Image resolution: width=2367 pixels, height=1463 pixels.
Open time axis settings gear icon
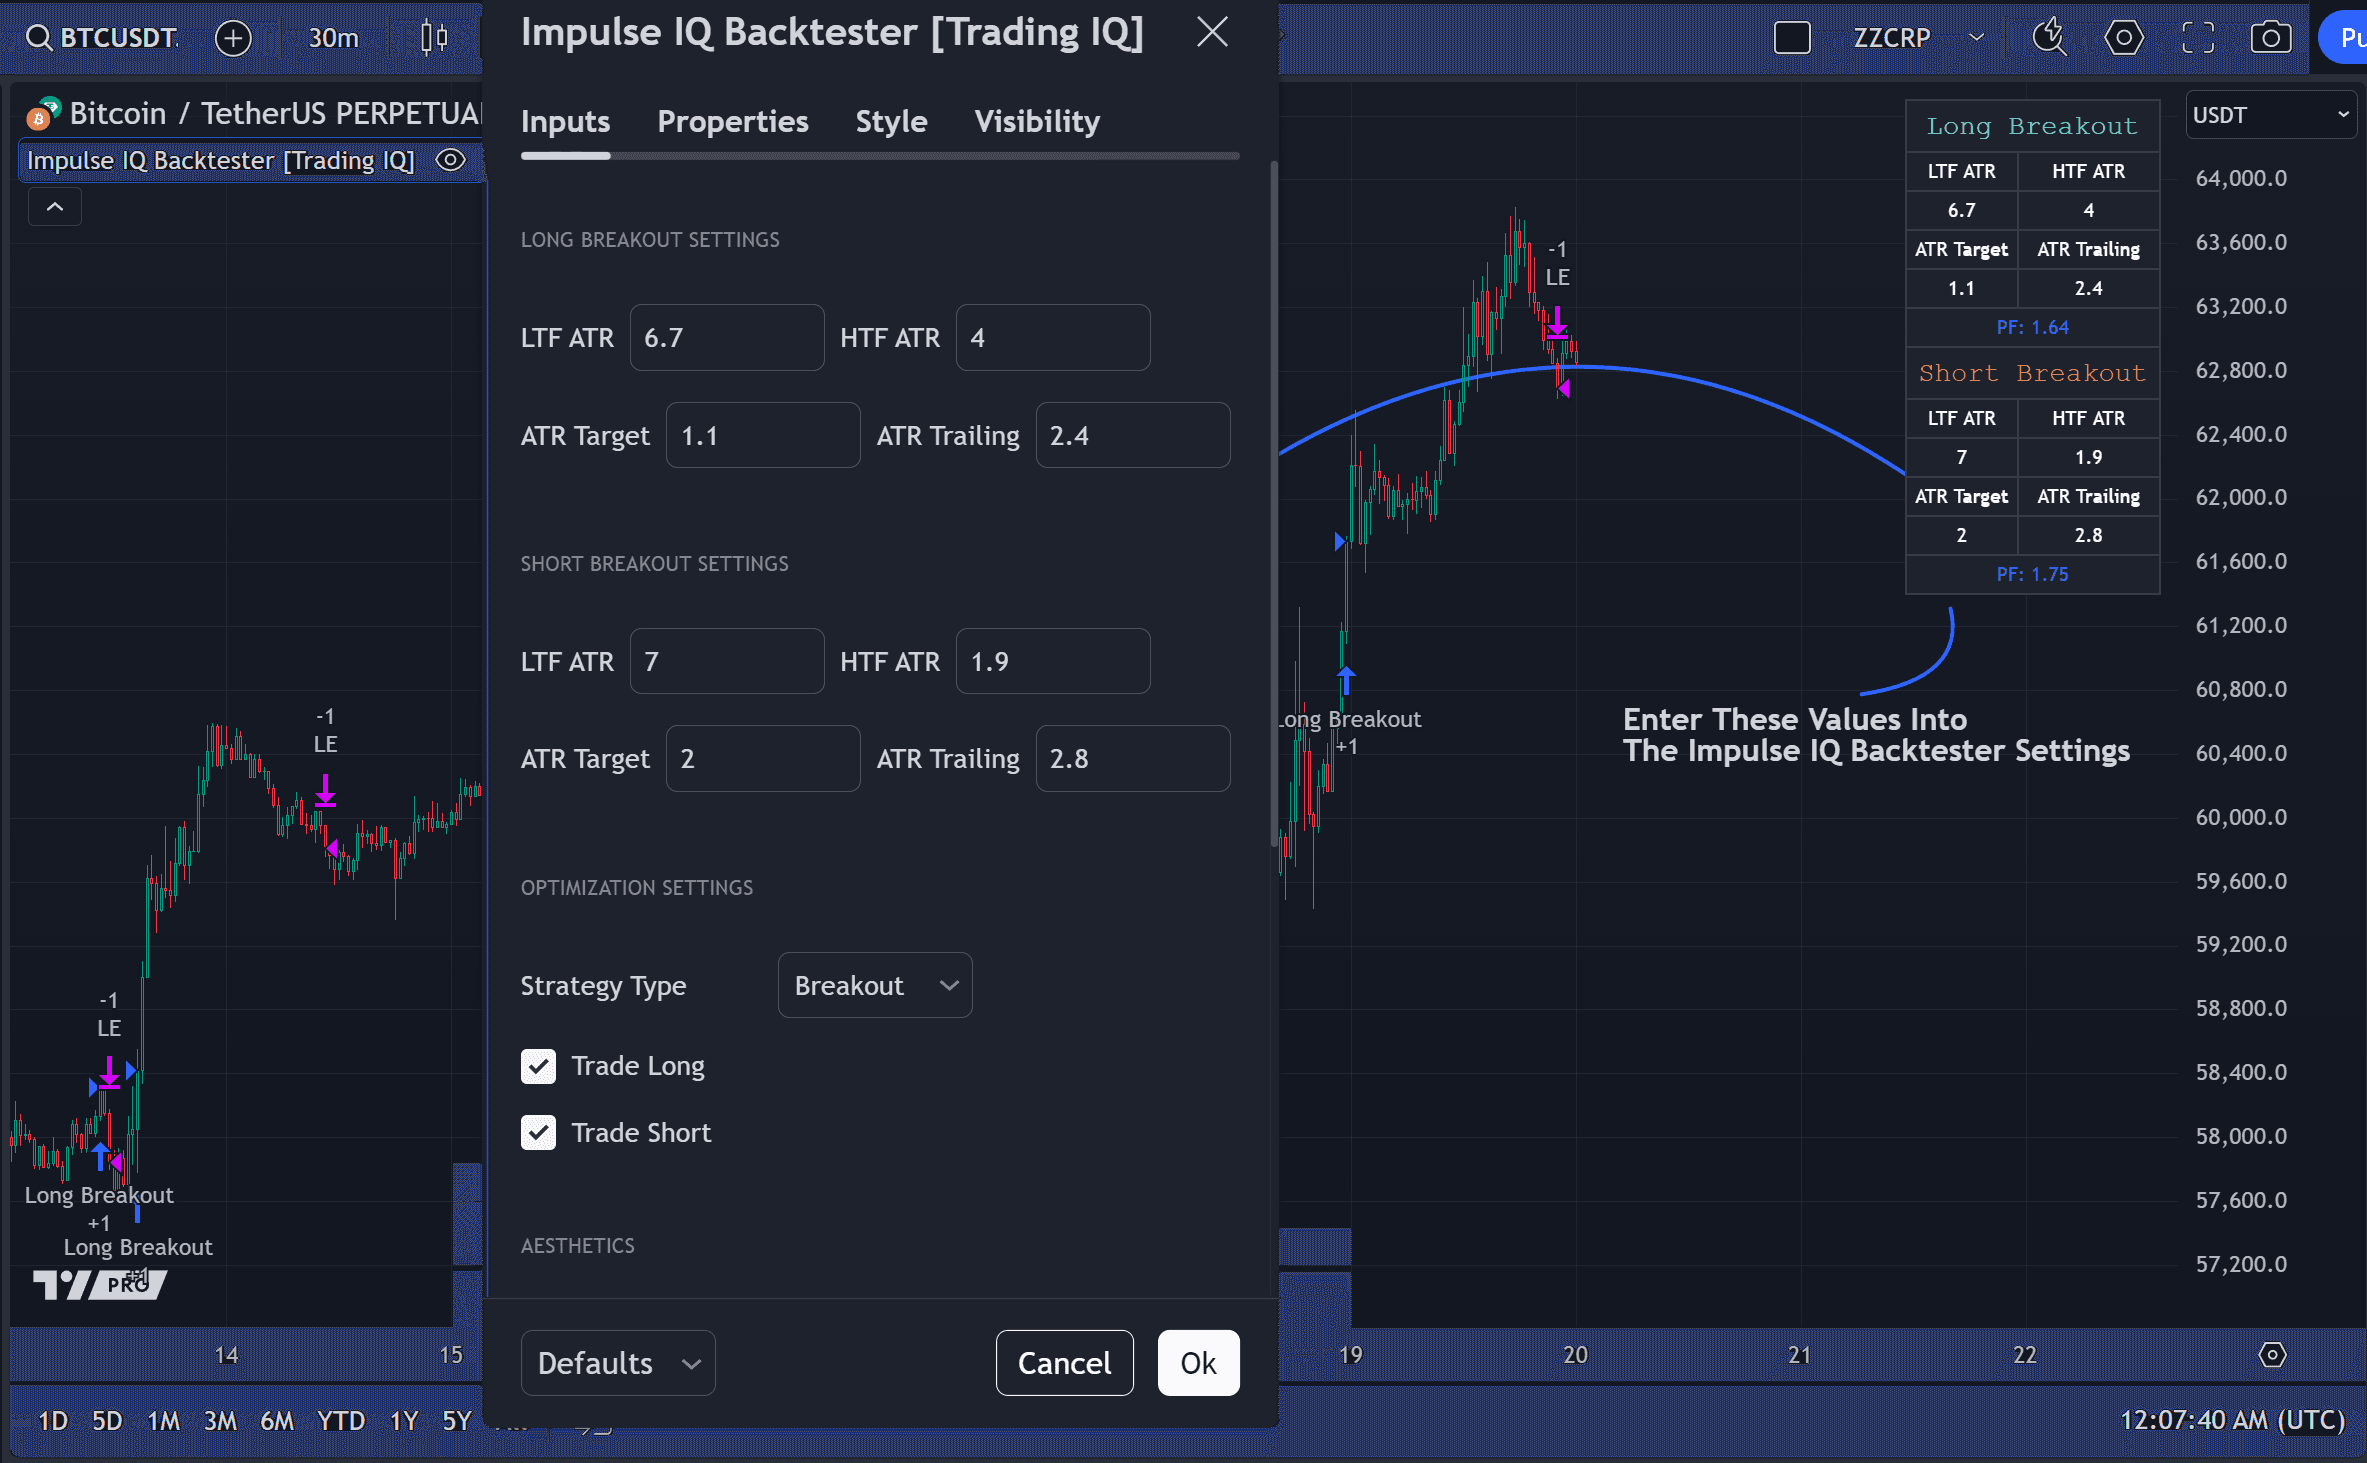tap(2272, 1354)
